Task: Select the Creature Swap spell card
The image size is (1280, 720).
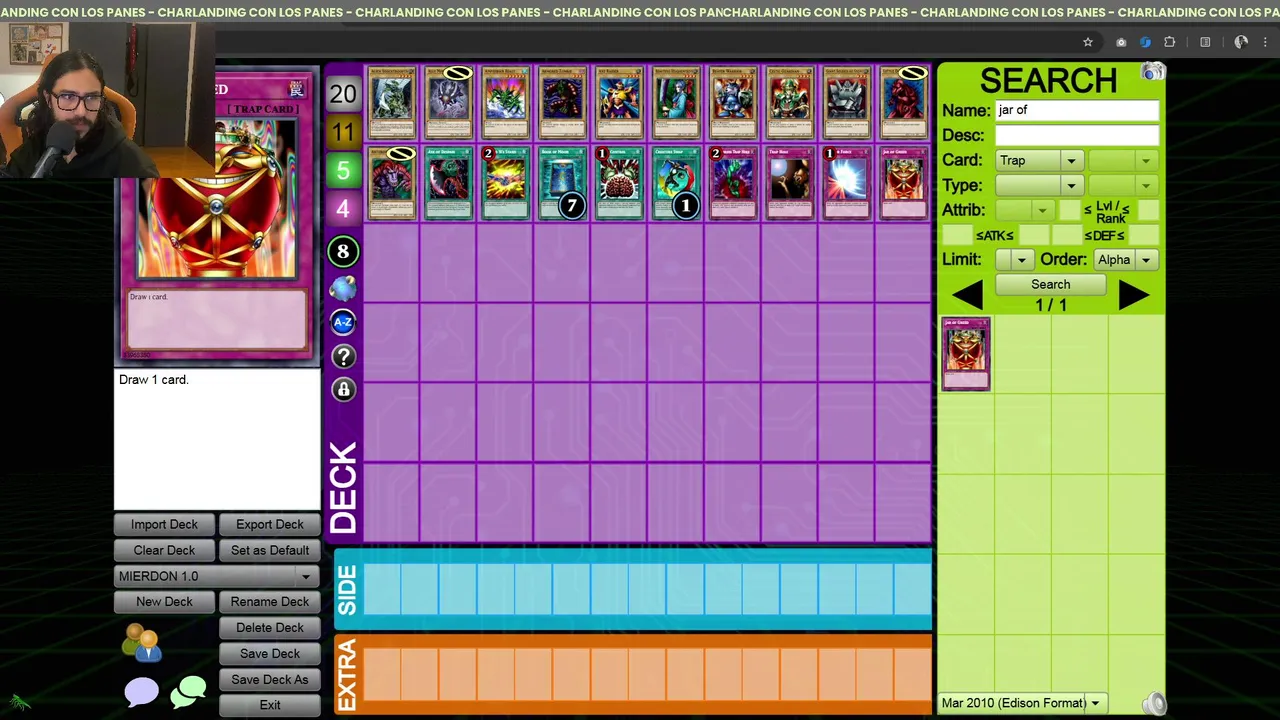Action: tap(676, 183)
